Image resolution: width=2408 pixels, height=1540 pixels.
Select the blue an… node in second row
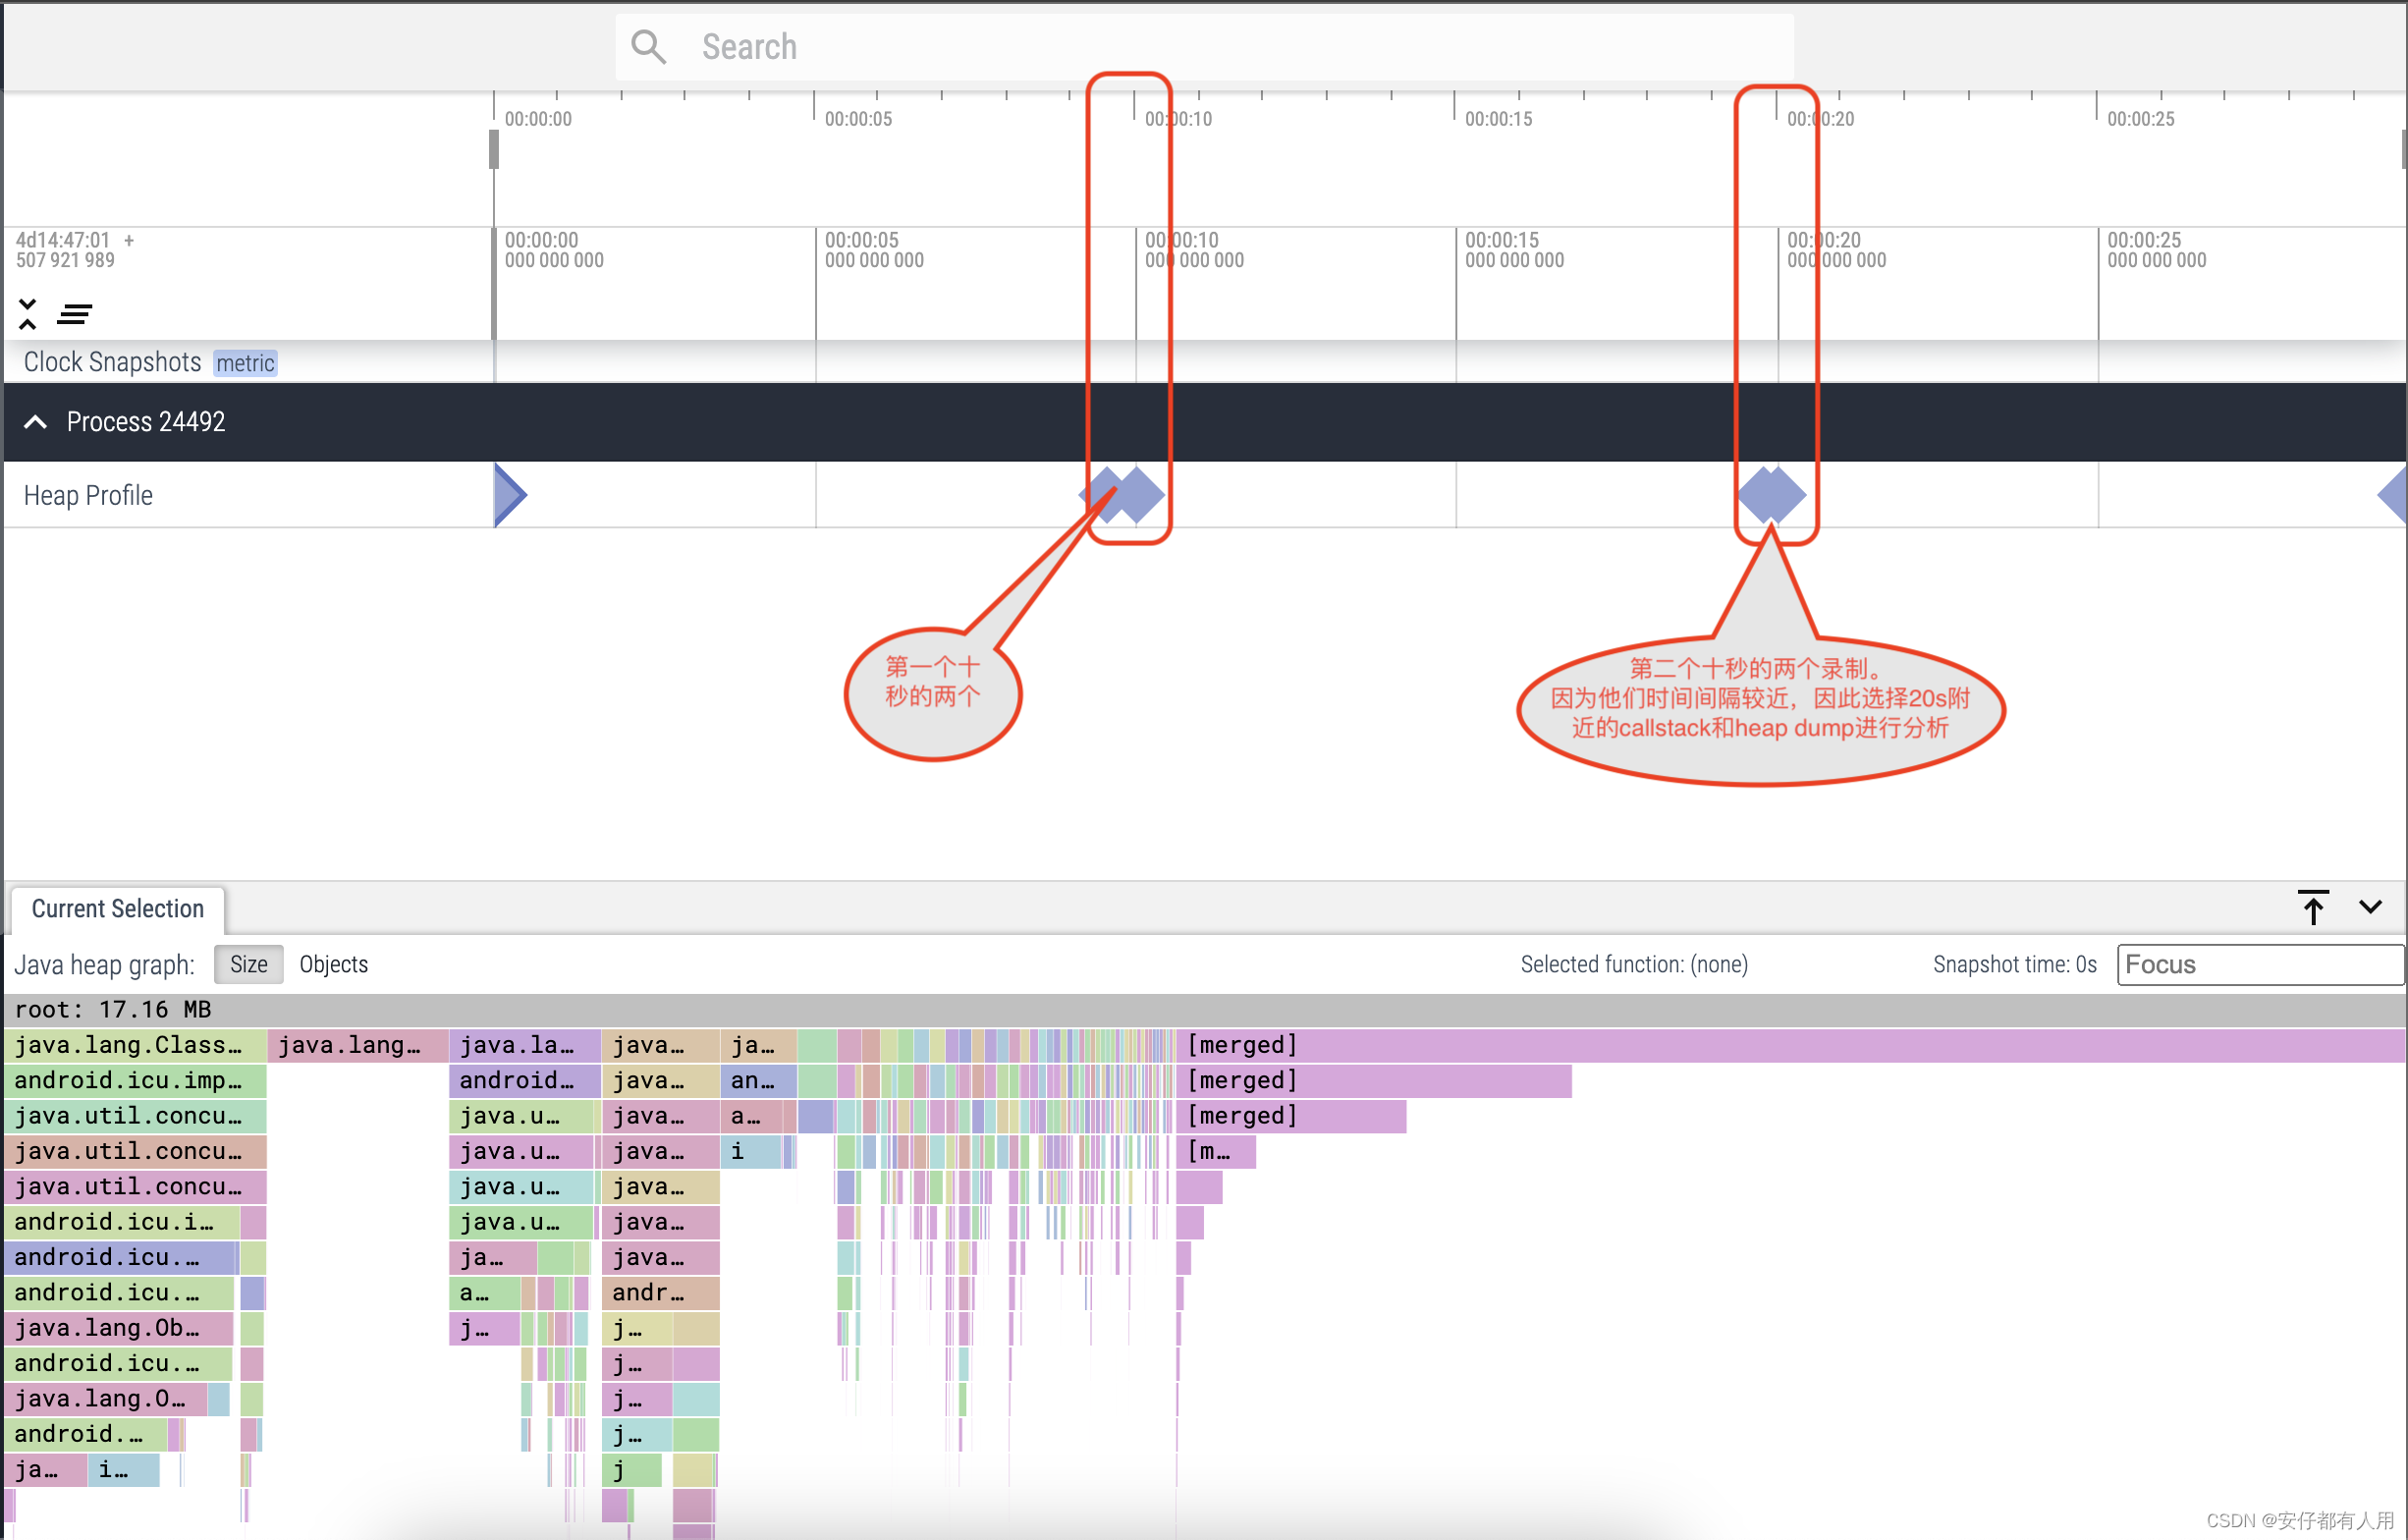tap(759, 1081)
